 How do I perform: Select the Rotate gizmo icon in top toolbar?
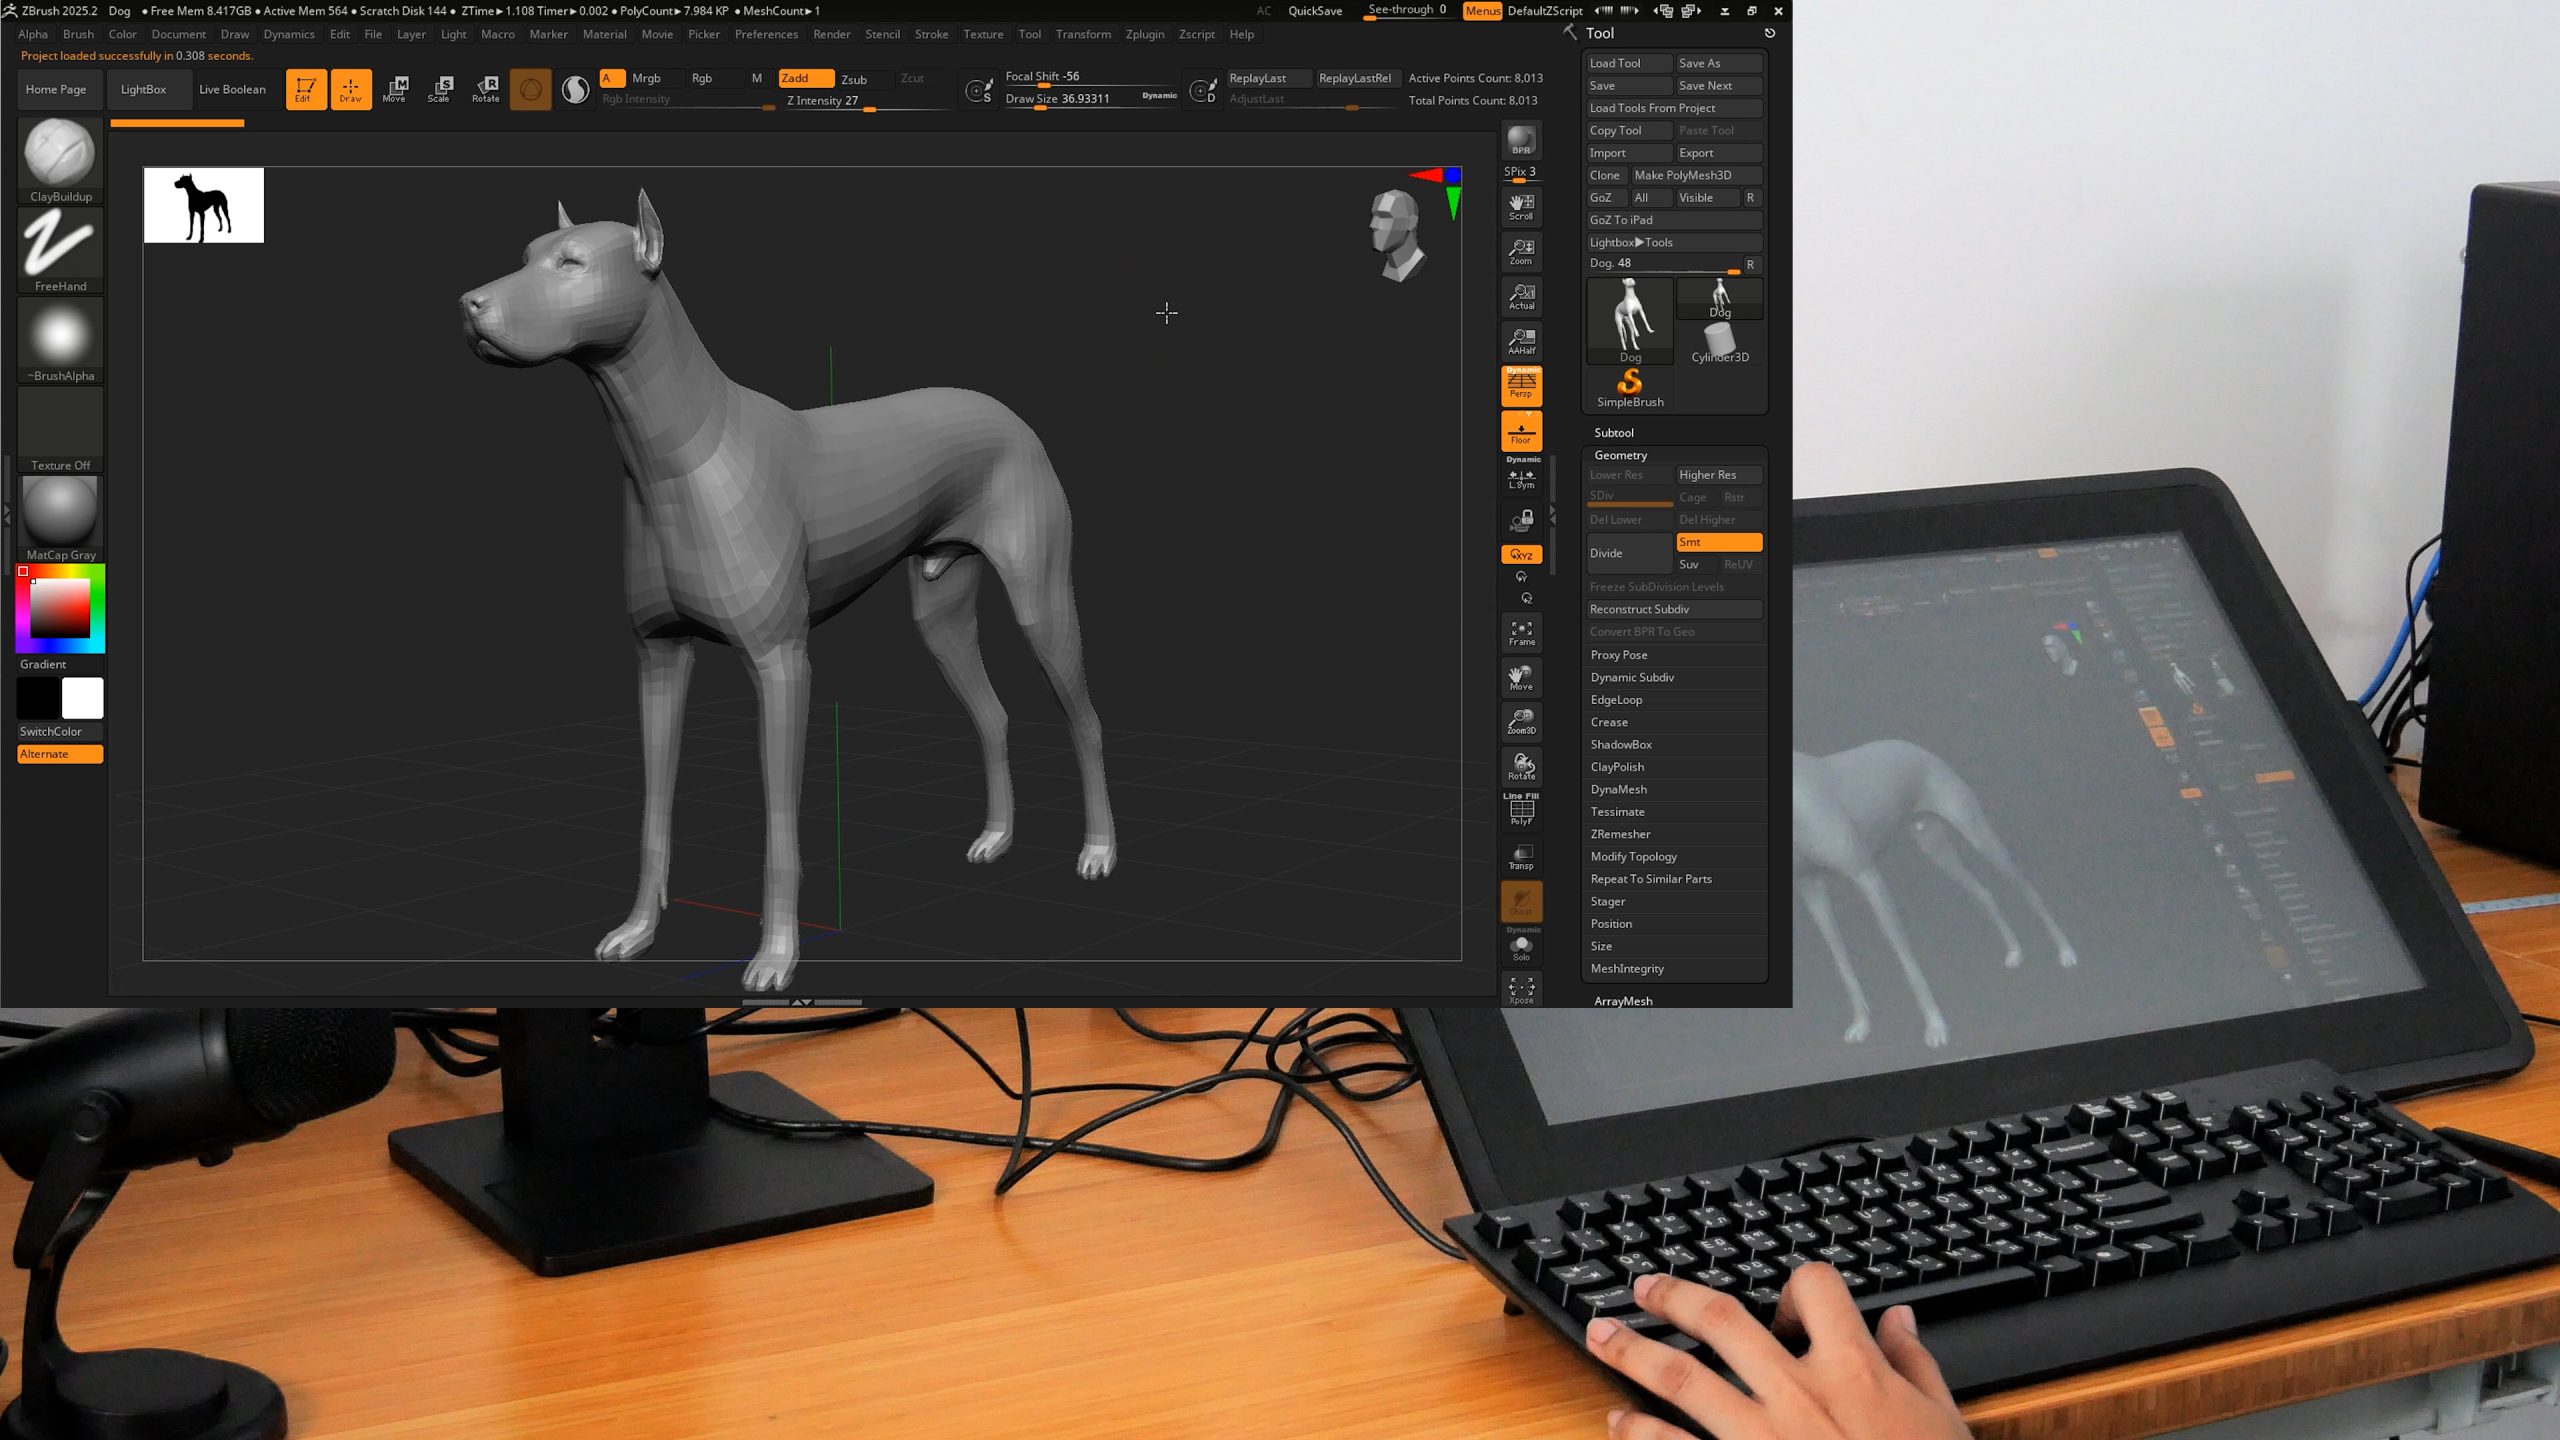click(486, 89)
